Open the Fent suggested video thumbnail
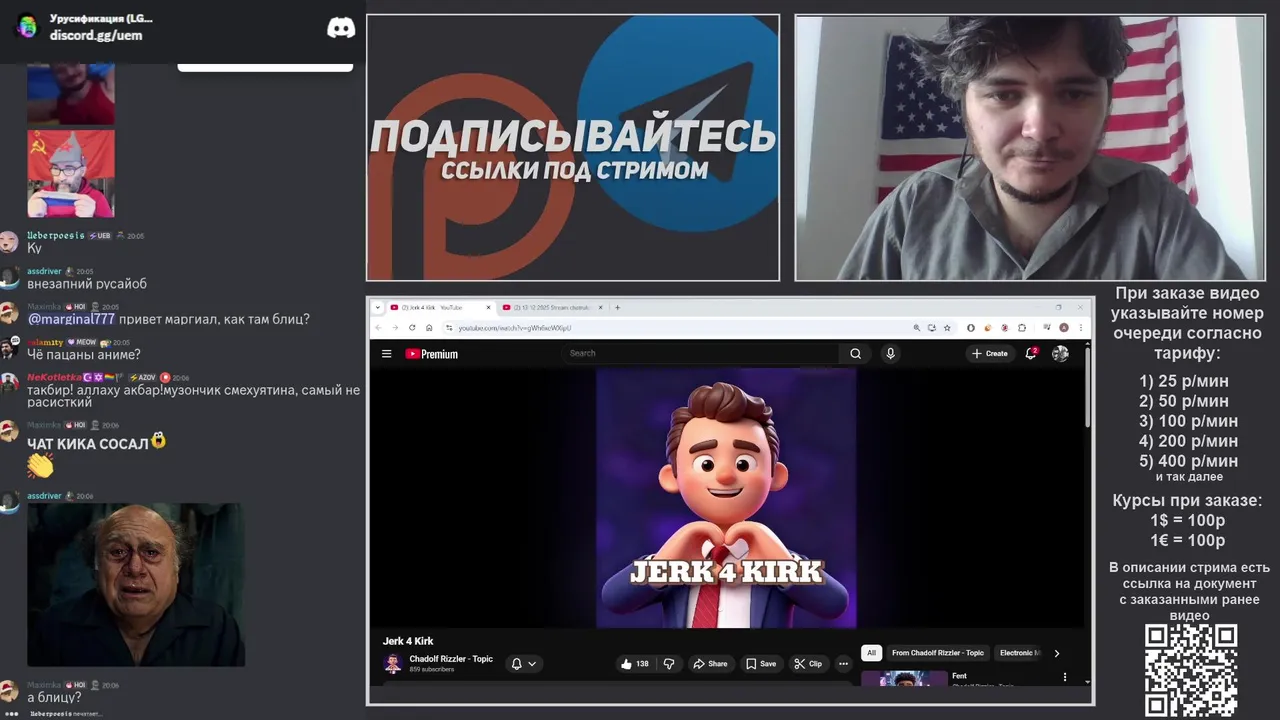This screenshot has height=720, width=1280. (x=904, y=679)
